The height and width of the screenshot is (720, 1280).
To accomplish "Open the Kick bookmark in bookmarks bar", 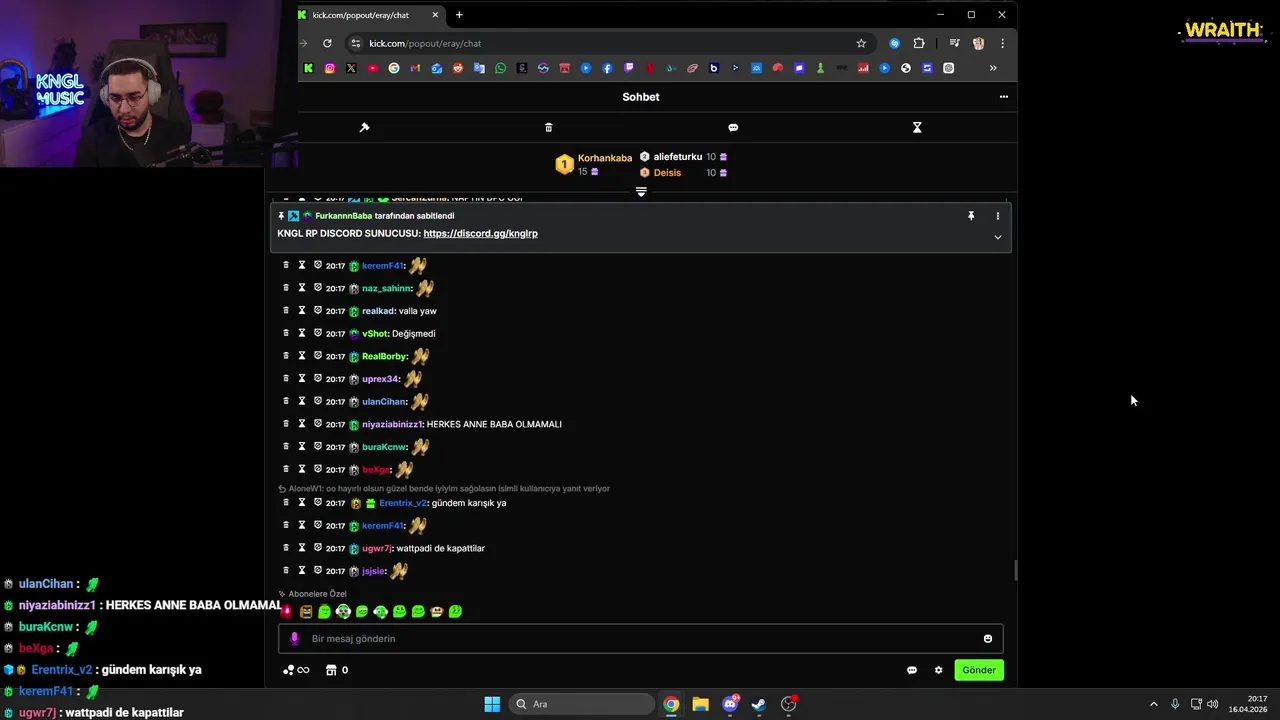I will coord(308,68).
